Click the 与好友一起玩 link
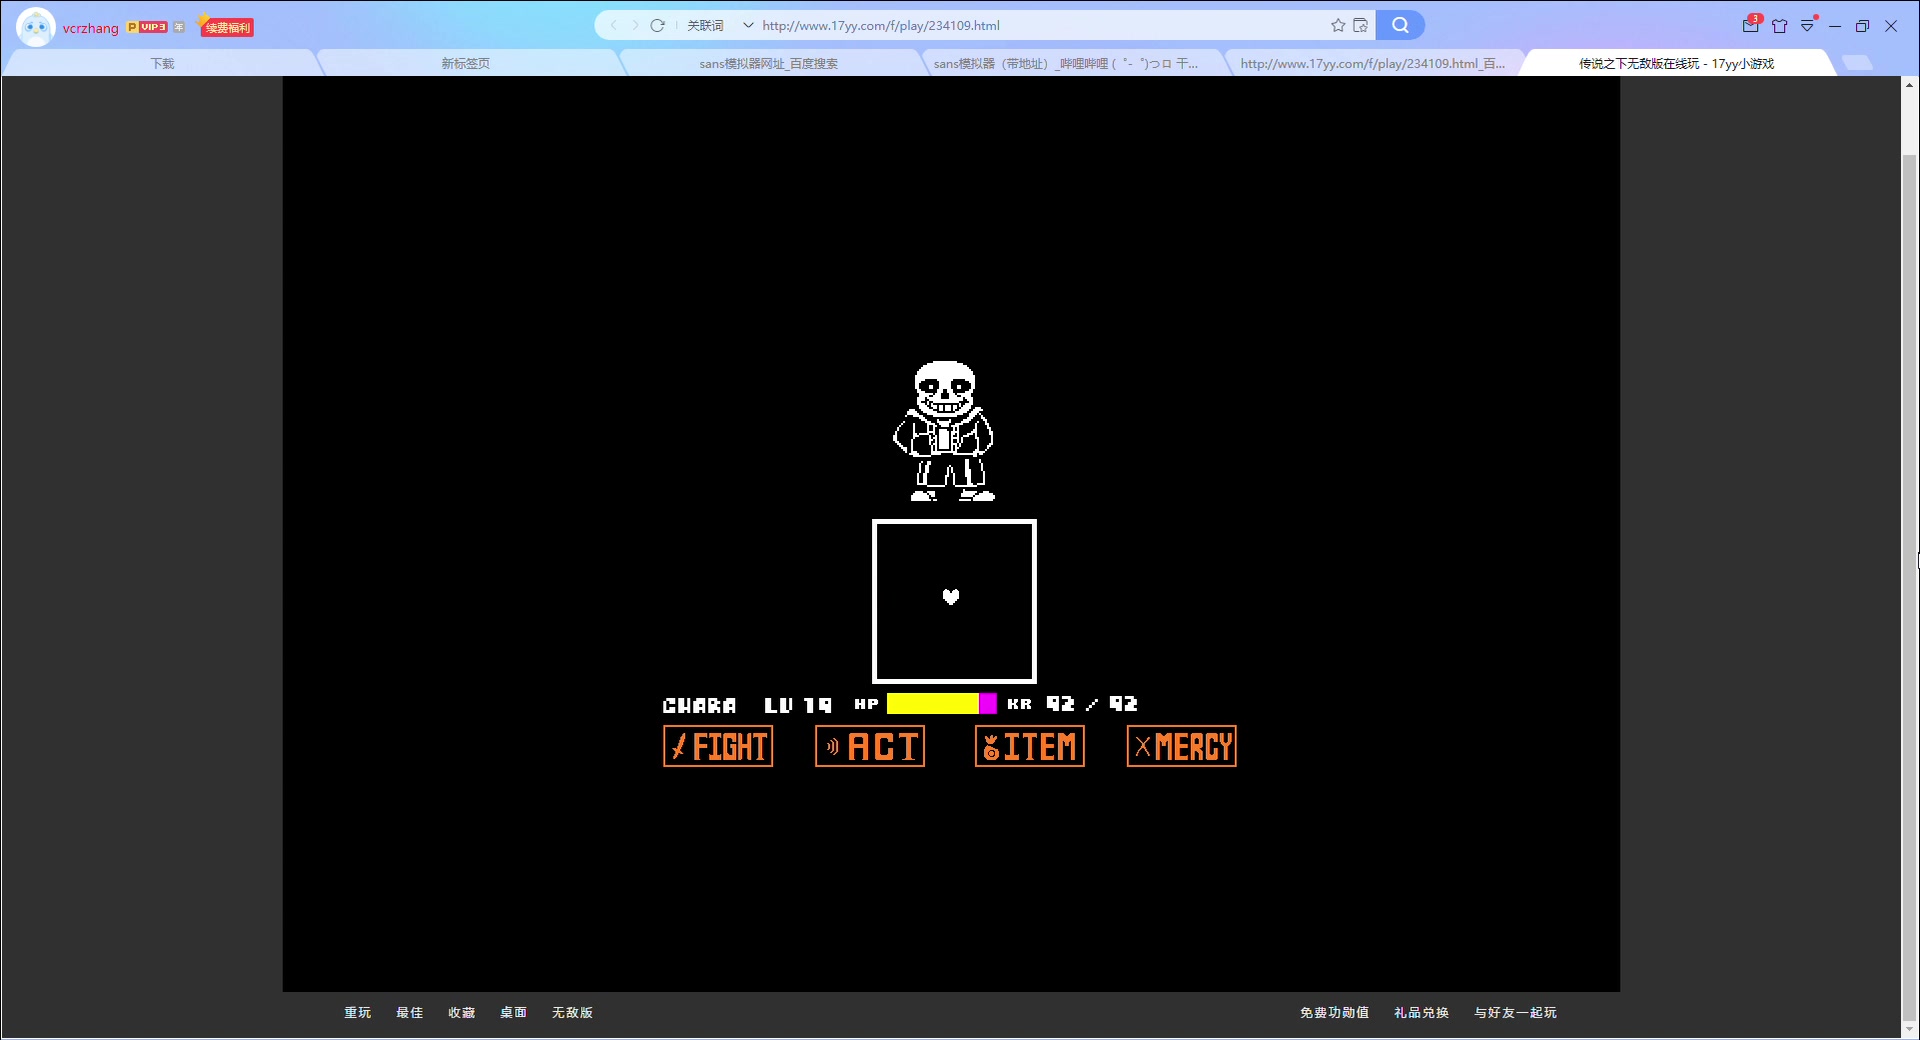1920x1040 pixels. click(1515, 1012)
